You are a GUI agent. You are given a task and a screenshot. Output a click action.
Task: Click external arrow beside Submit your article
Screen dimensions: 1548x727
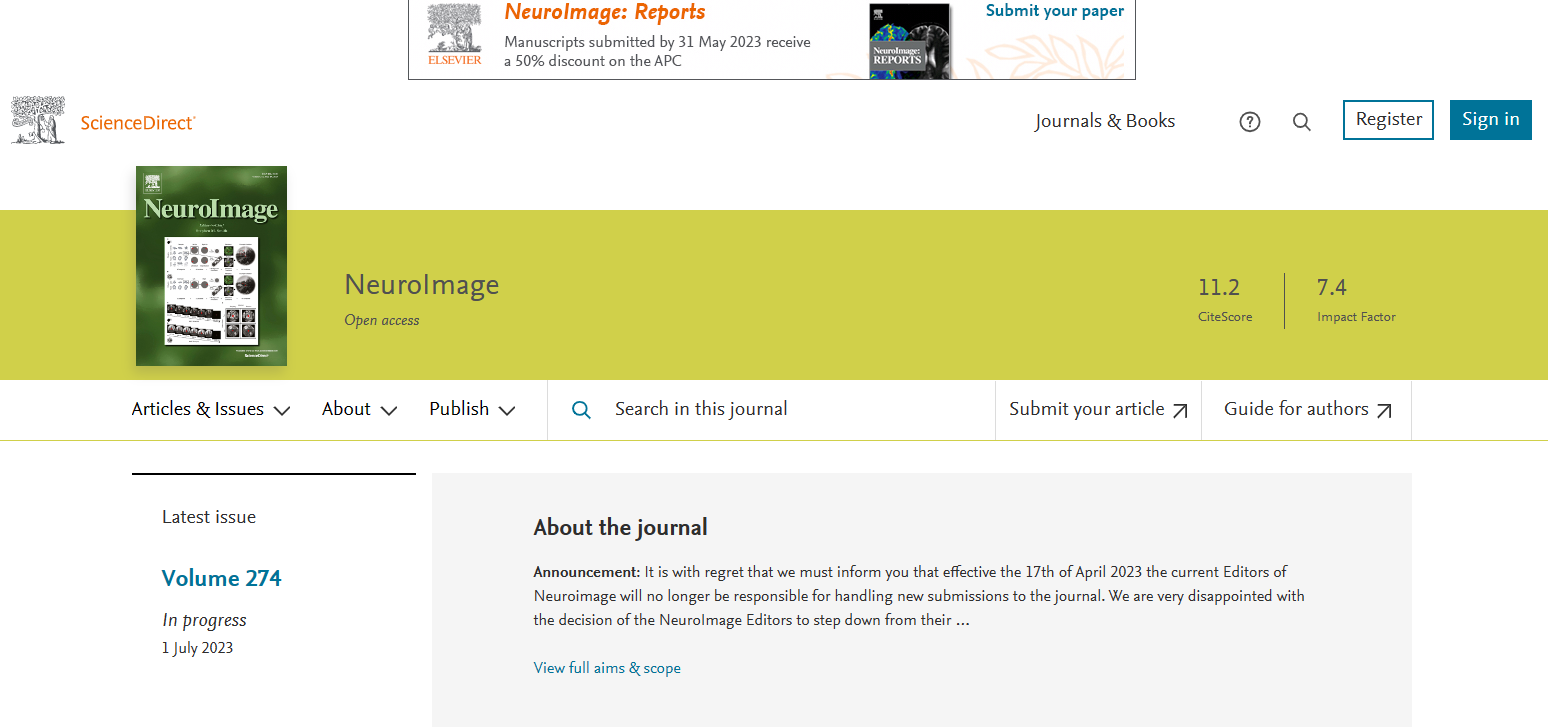1180,410
